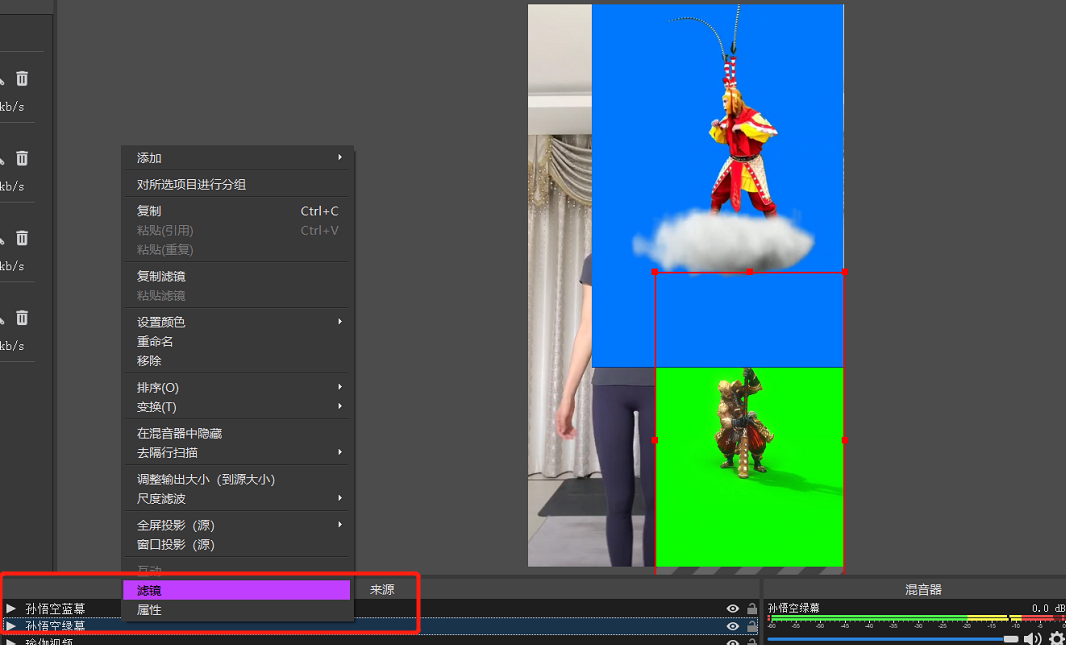Select the green-screen Monkey King in preview
Viewport: 1066px width, 645px height.
(x=749, y=466)
